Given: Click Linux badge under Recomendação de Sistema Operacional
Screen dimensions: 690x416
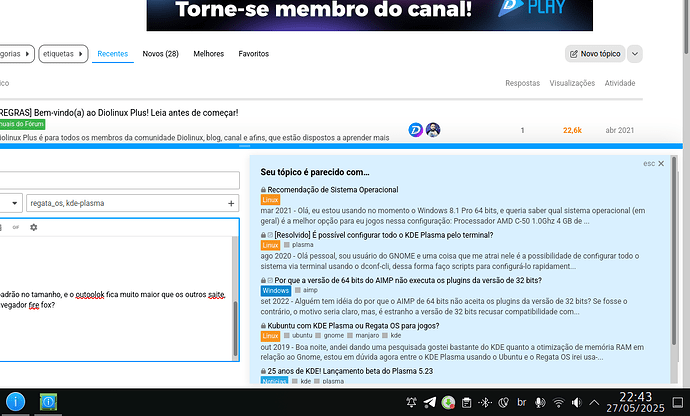Looking at the screenshot, I should click(270, 200).
